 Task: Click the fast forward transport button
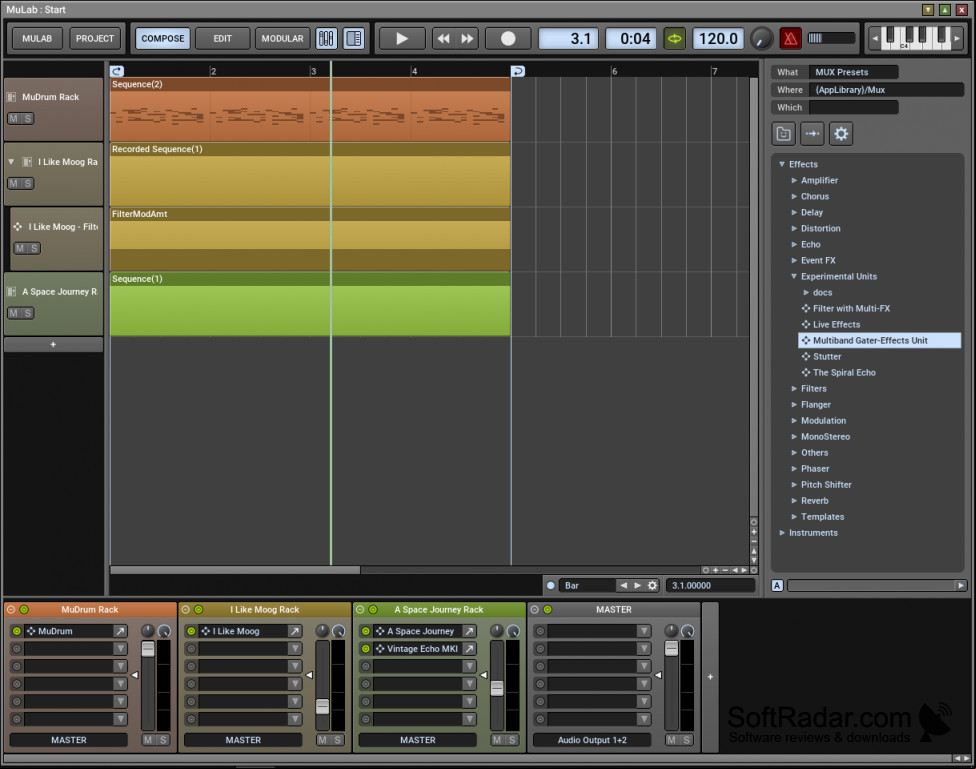pyautogui.click(x=467, y=39)
